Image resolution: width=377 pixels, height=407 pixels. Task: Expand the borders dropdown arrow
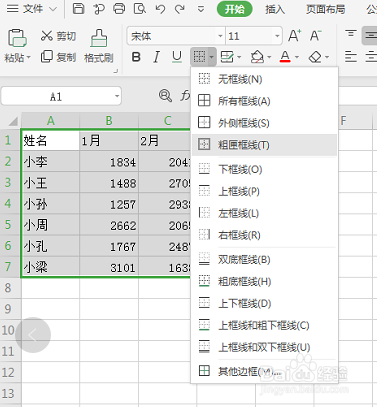point(212,57)
